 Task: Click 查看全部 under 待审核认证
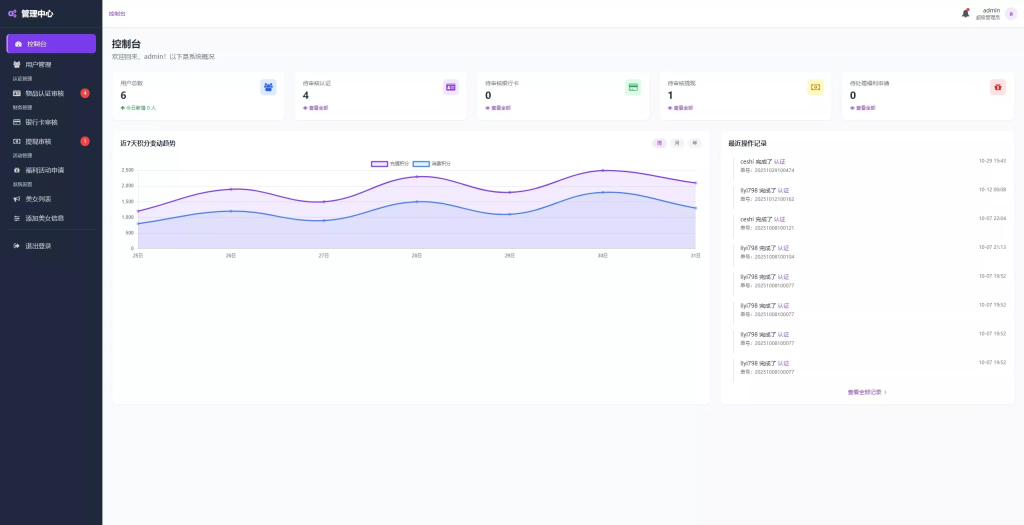tap(317, 108)
